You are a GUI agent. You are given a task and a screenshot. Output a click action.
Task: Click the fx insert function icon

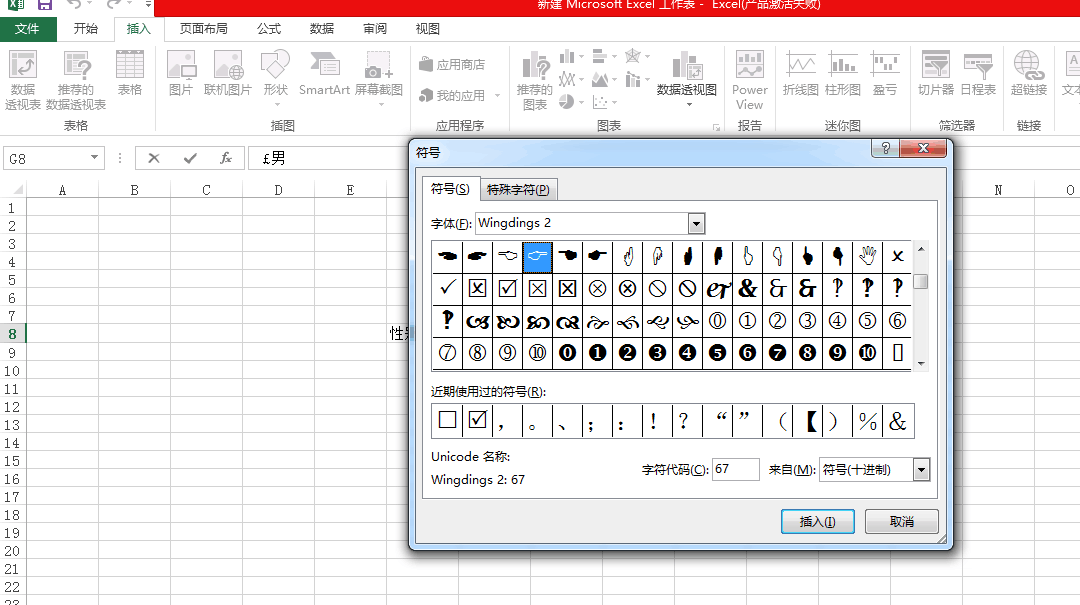[x=226, y=158]
